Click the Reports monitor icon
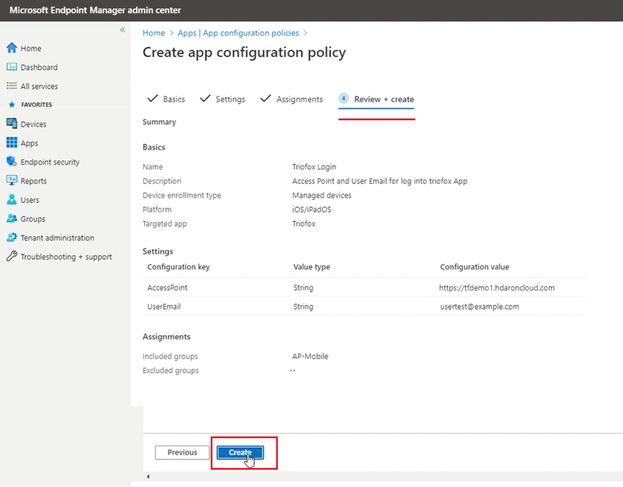The width and height of the screenshot is (623, 487). click(12, 180)
